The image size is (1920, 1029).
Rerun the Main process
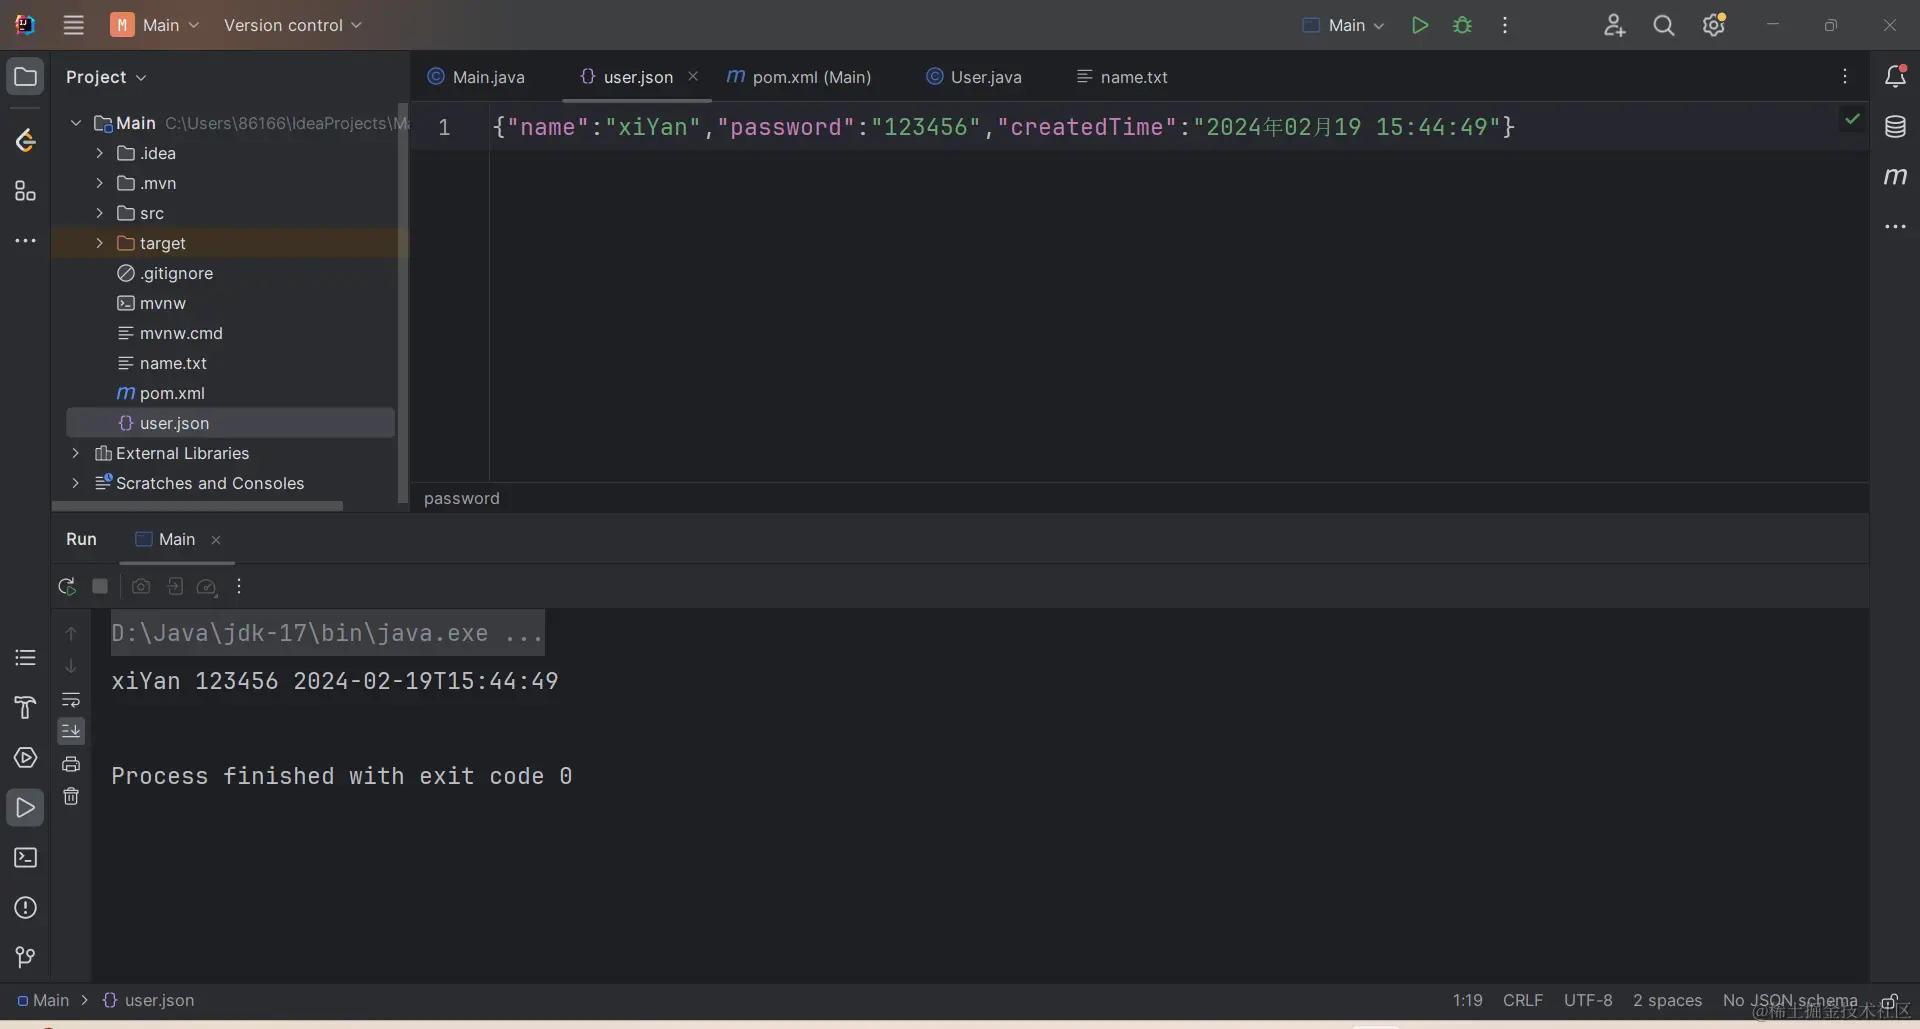(67, 586)
